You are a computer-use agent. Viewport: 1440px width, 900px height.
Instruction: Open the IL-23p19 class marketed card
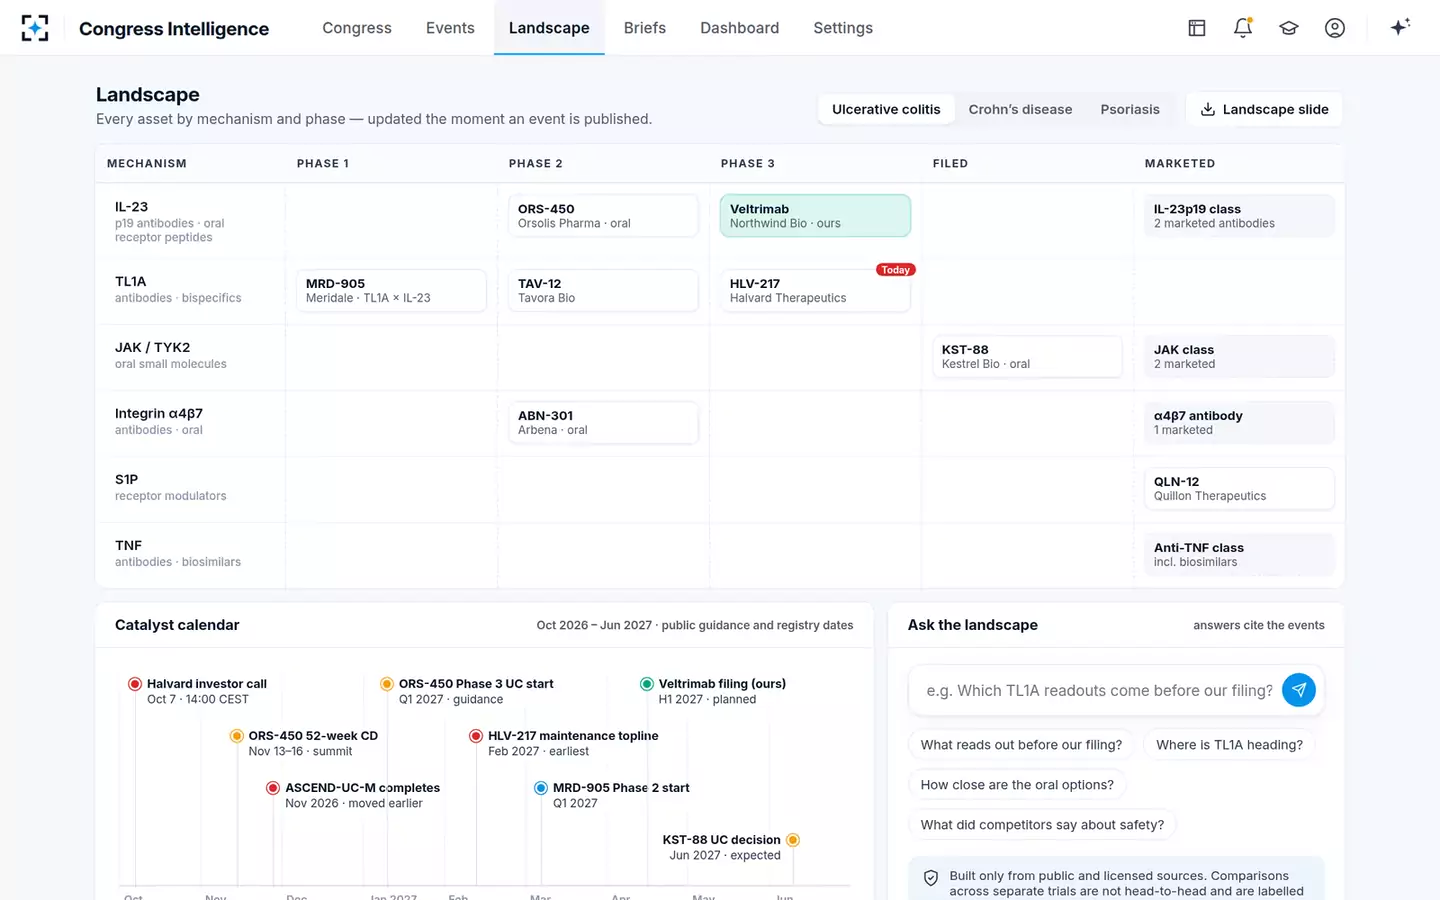coord(1239,216)
